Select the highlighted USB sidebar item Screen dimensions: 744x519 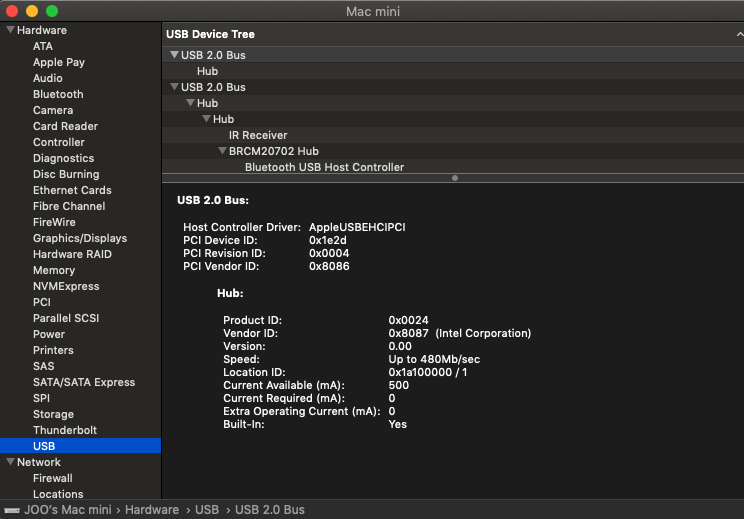pos(80,445)
